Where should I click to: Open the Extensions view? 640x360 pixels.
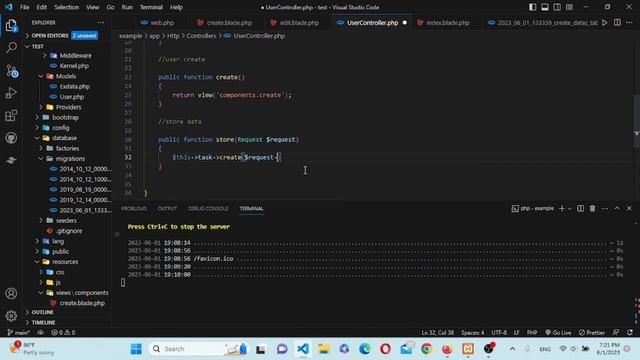pyautogui.click(x=11, y=116)
